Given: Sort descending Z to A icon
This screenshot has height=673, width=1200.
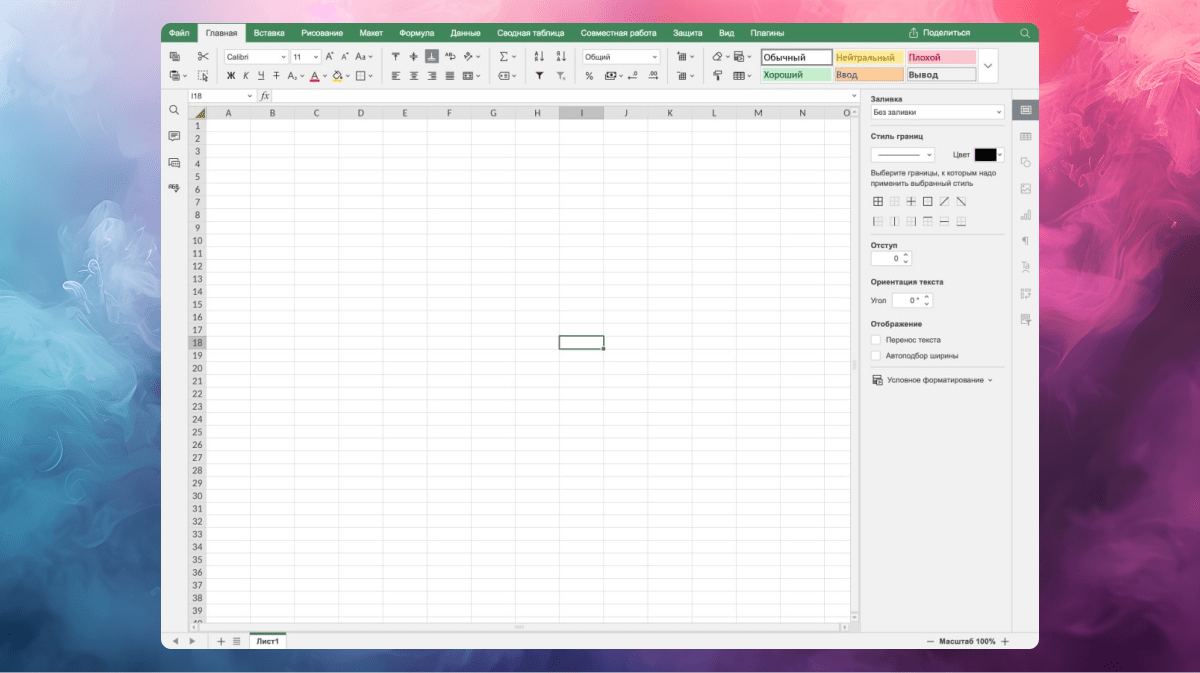Looking at the screenshot, I should coord(561,57).
